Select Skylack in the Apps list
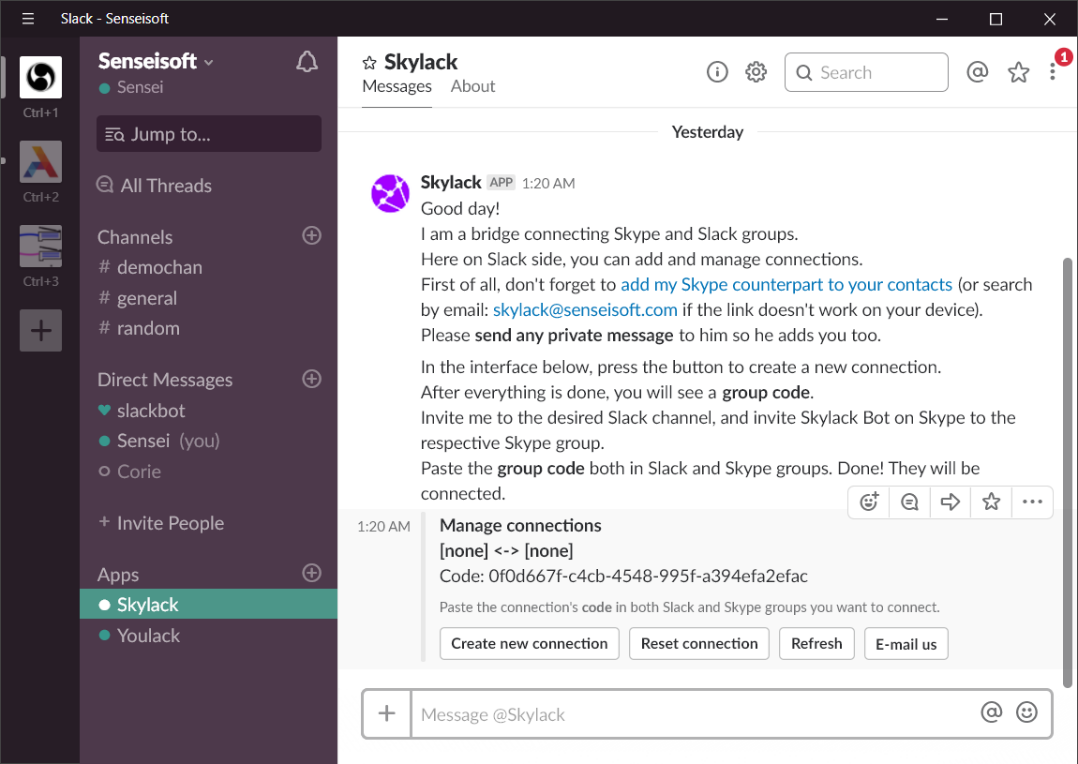The height and width of the screenshot is (764, 1078). [x=208, y=604]
